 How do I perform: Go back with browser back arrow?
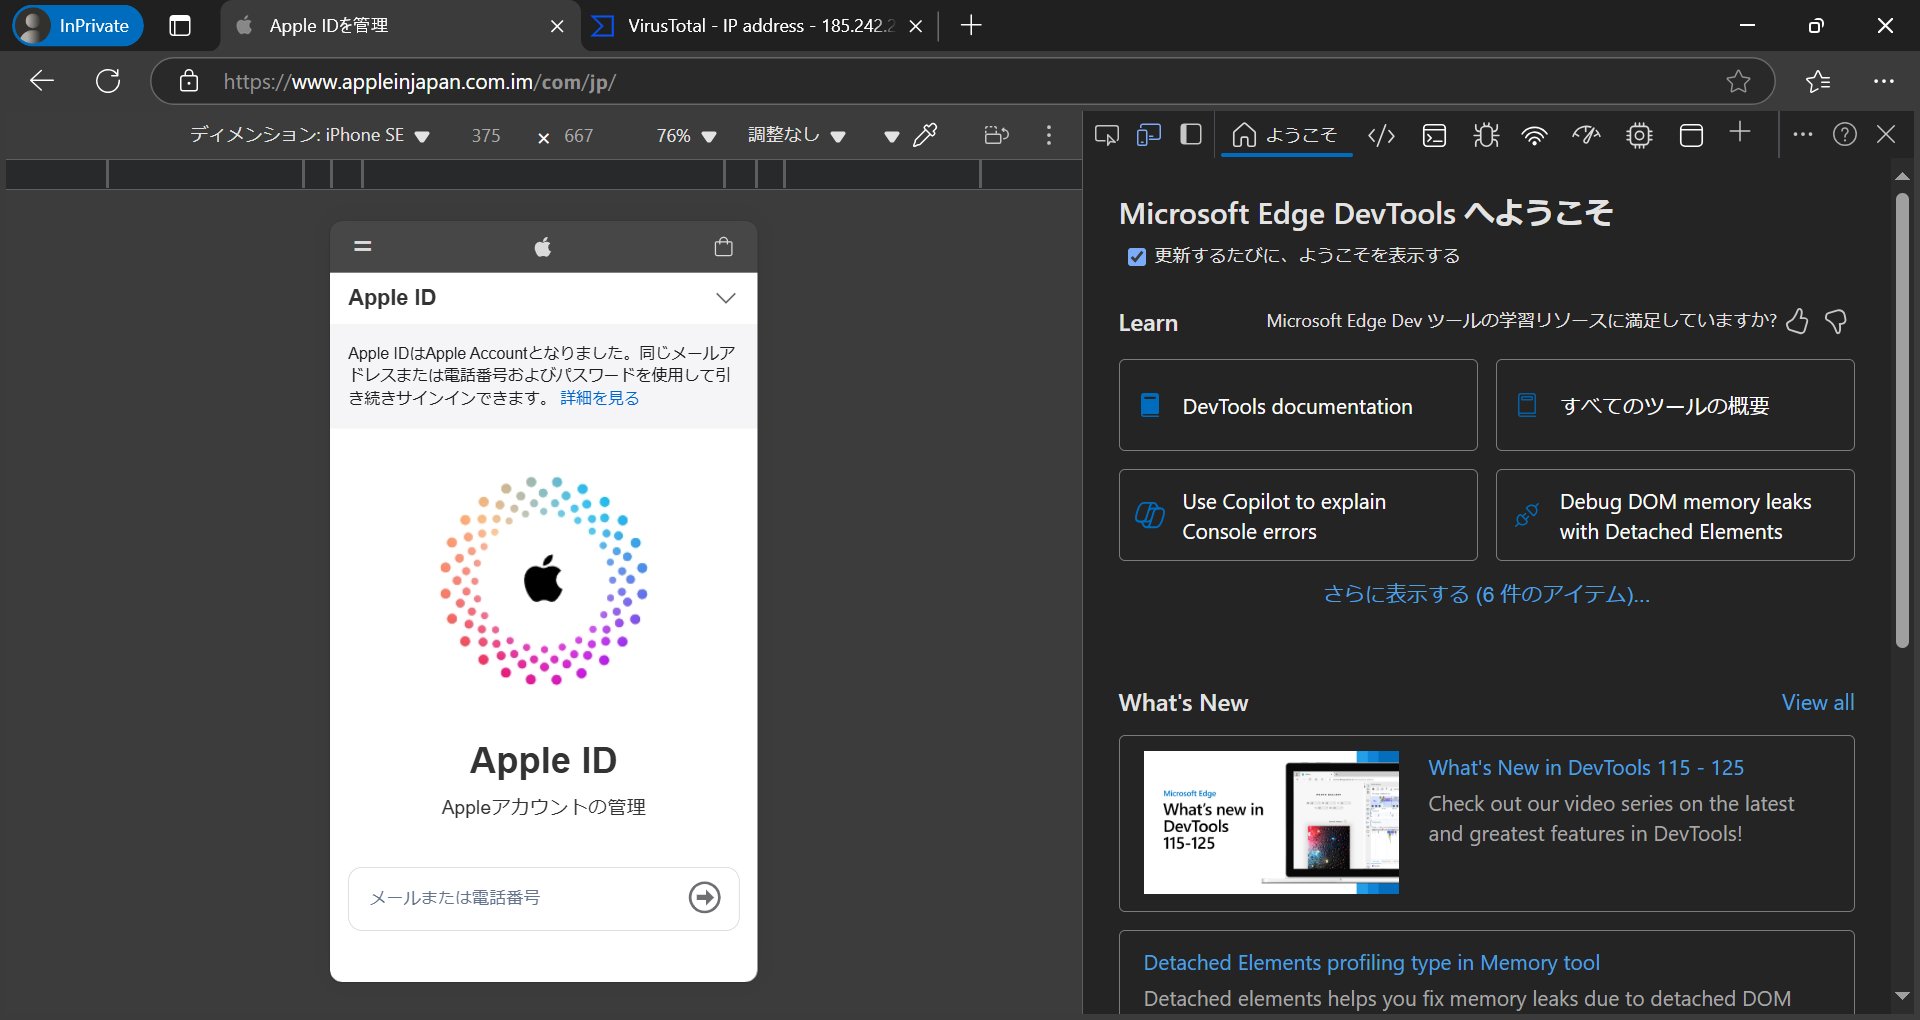pos(42,81)
